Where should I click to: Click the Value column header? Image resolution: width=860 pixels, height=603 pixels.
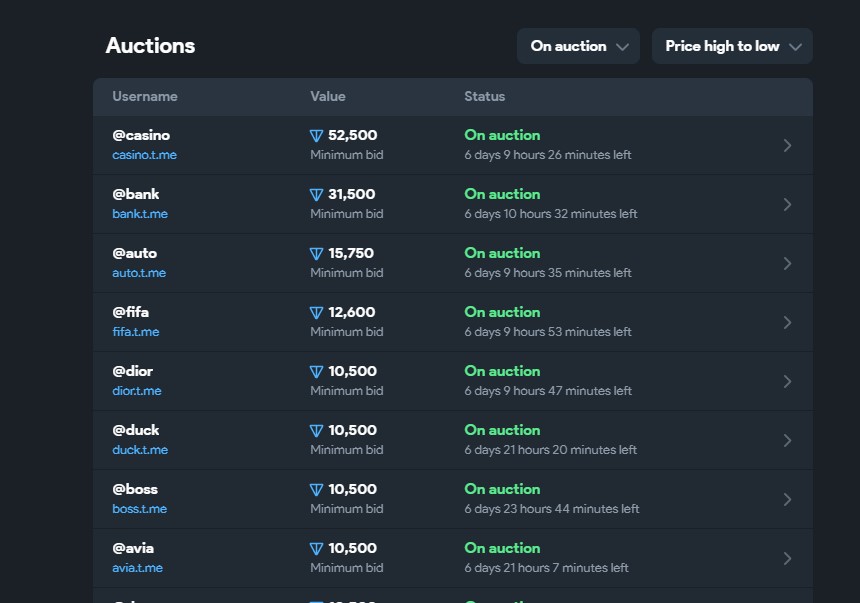click(328, 97)
